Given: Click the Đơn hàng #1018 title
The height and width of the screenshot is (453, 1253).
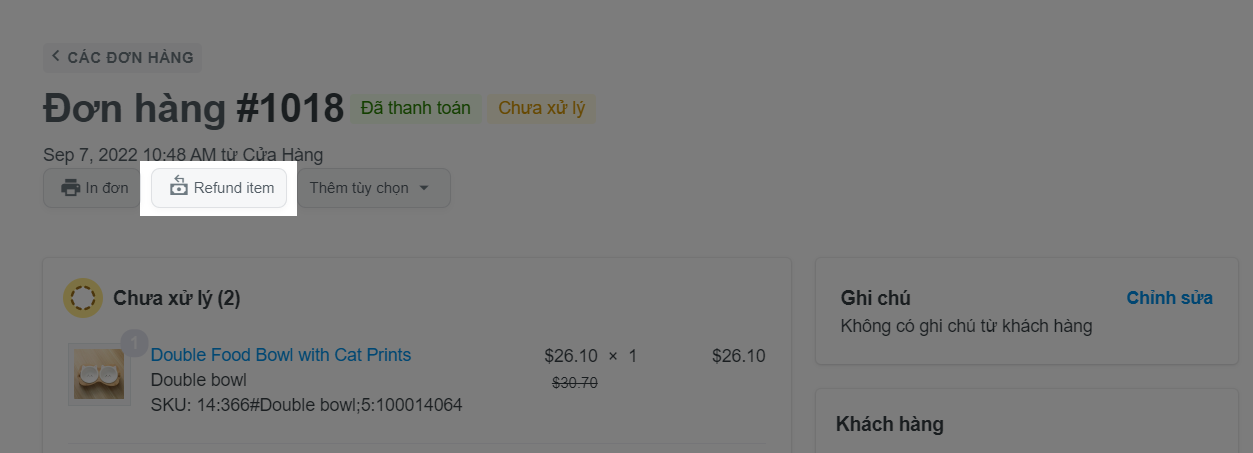Looking at the screenshot, I should click(193, 109).
